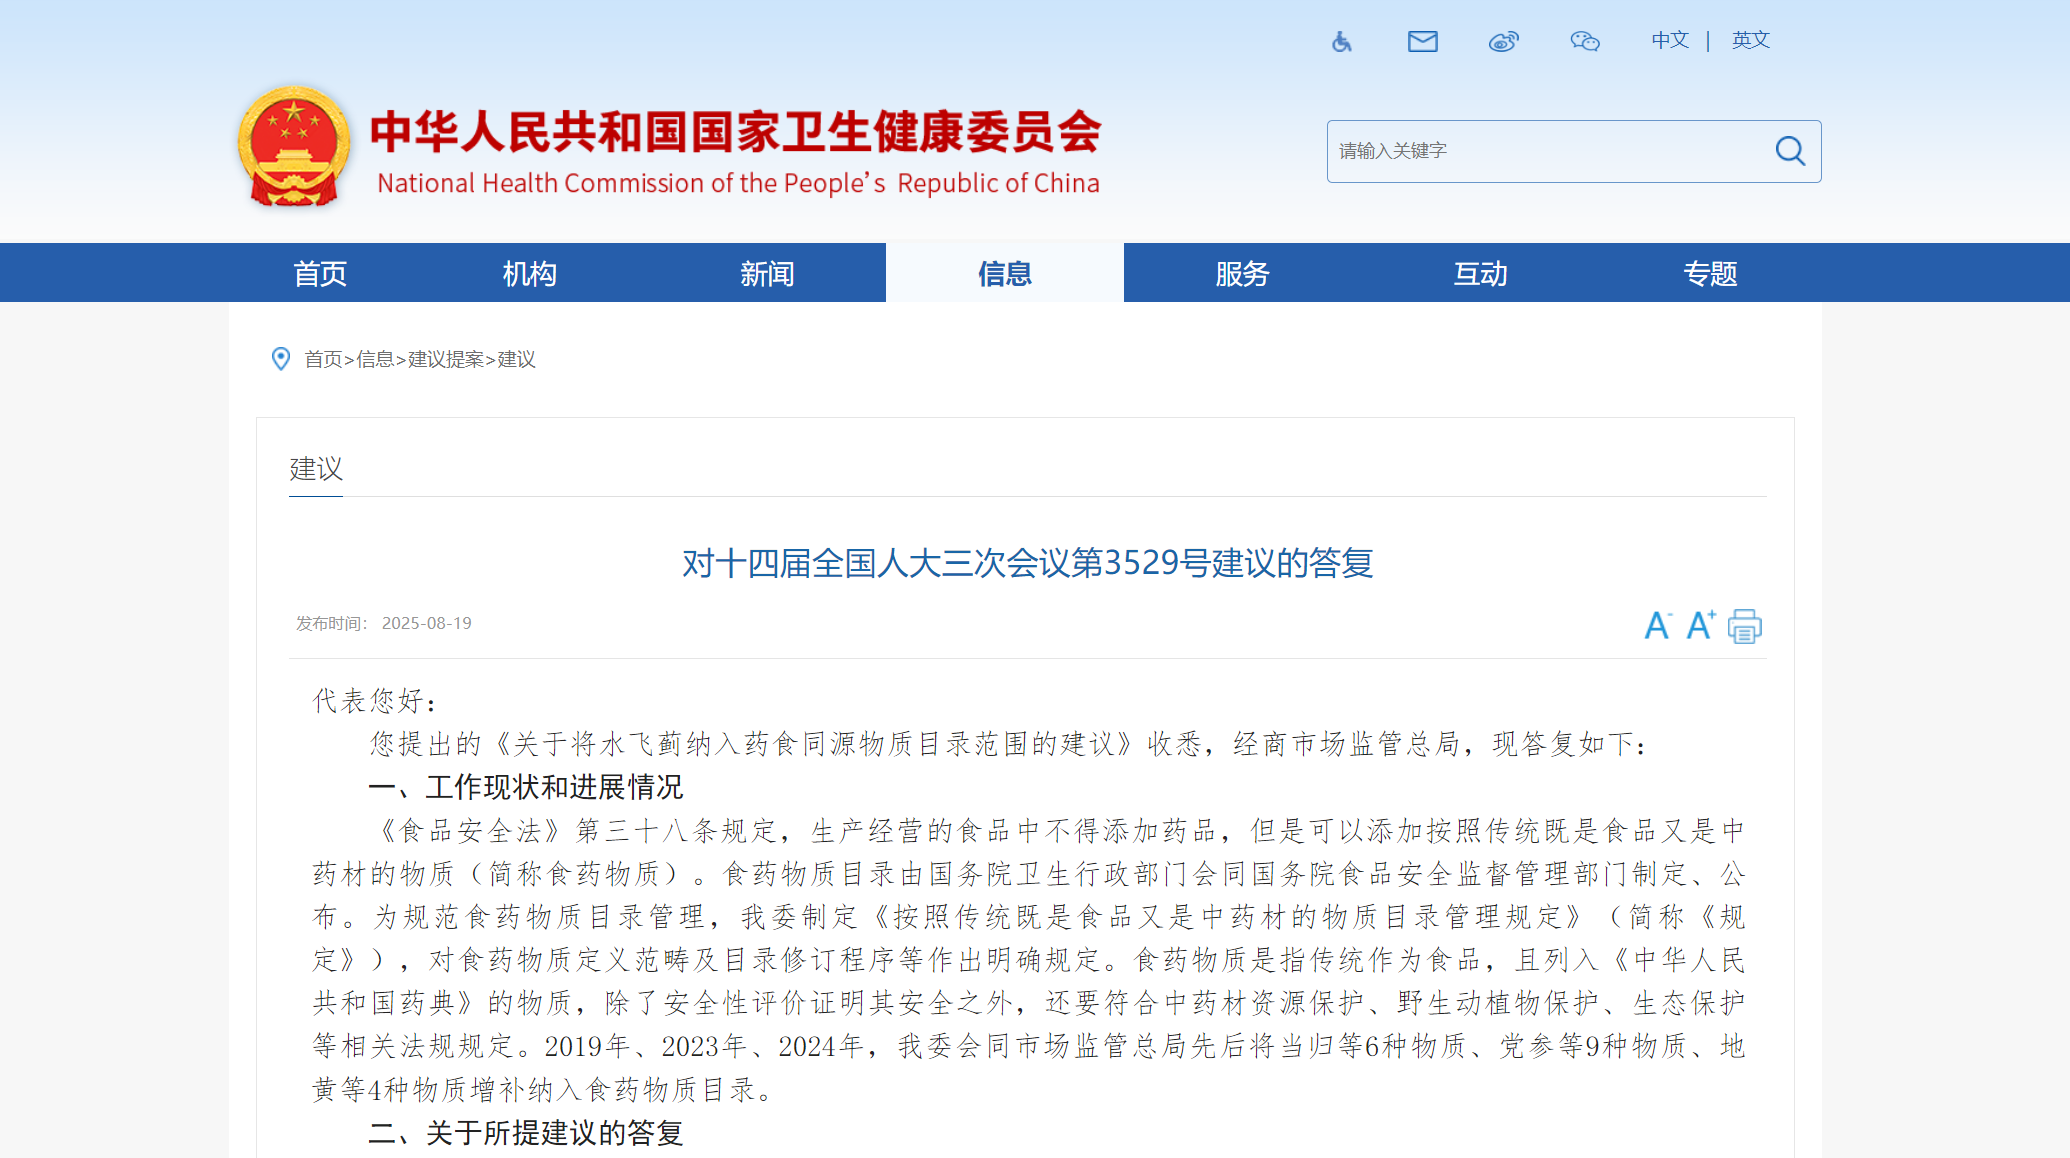The image size is (2070, 1158).
Task: Increase font size with the A+ icon
Action: click(1700, 625)
